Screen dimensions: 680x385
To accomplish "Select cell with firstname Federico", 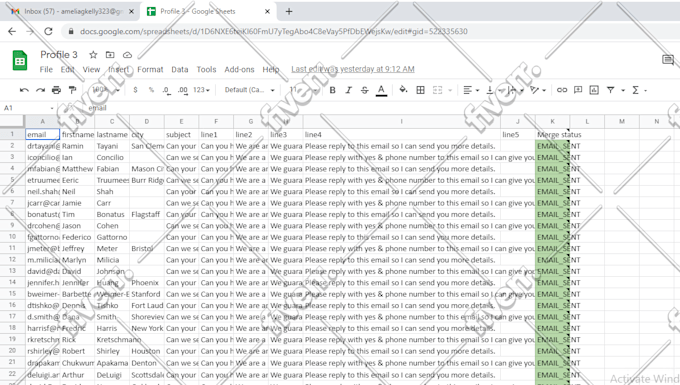I will click(77, 237).
